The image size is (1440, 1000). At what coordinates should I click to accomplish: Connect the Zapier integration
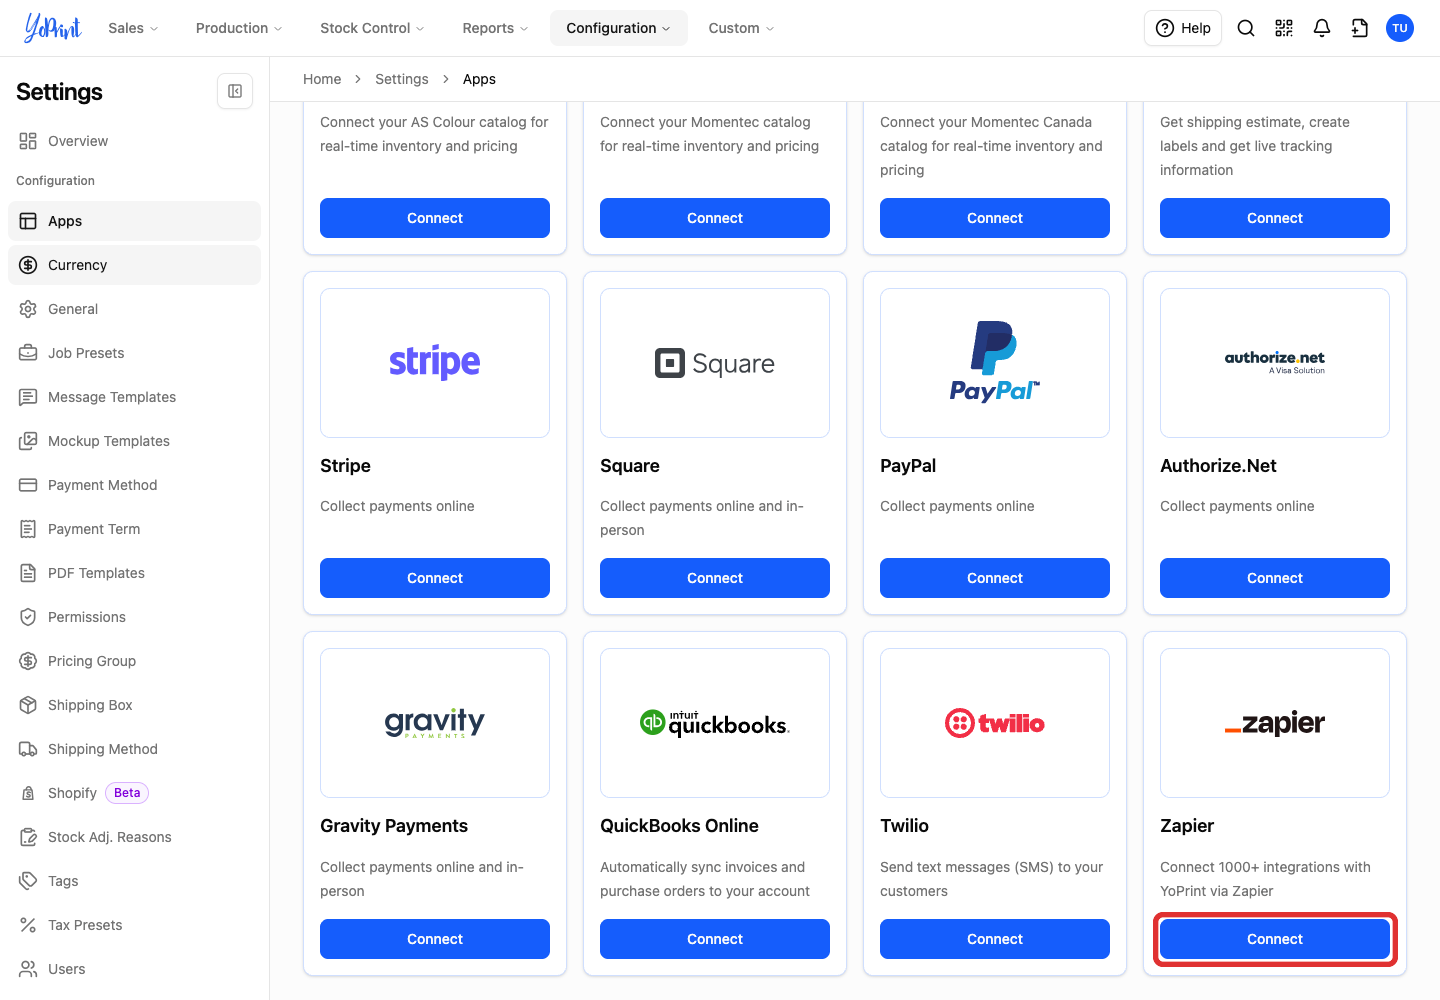click(1275, 939)
